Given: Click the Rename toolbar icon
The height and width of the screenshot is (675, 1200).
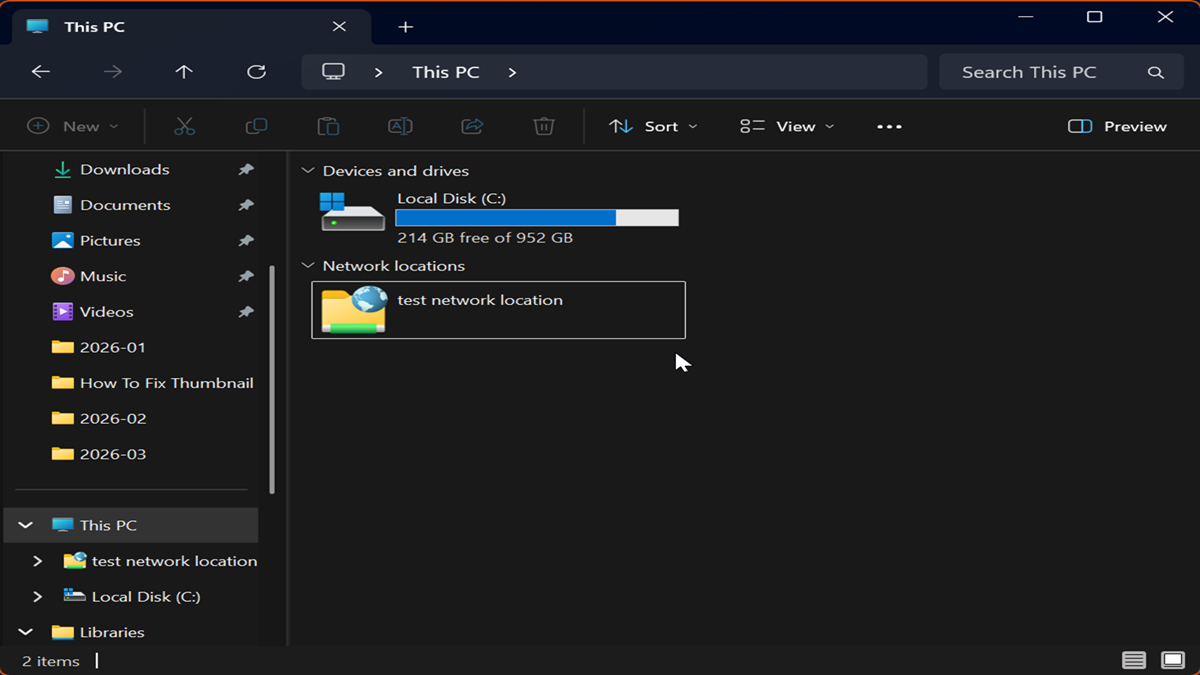Looking at the screenshot, I should coord(400,126).
